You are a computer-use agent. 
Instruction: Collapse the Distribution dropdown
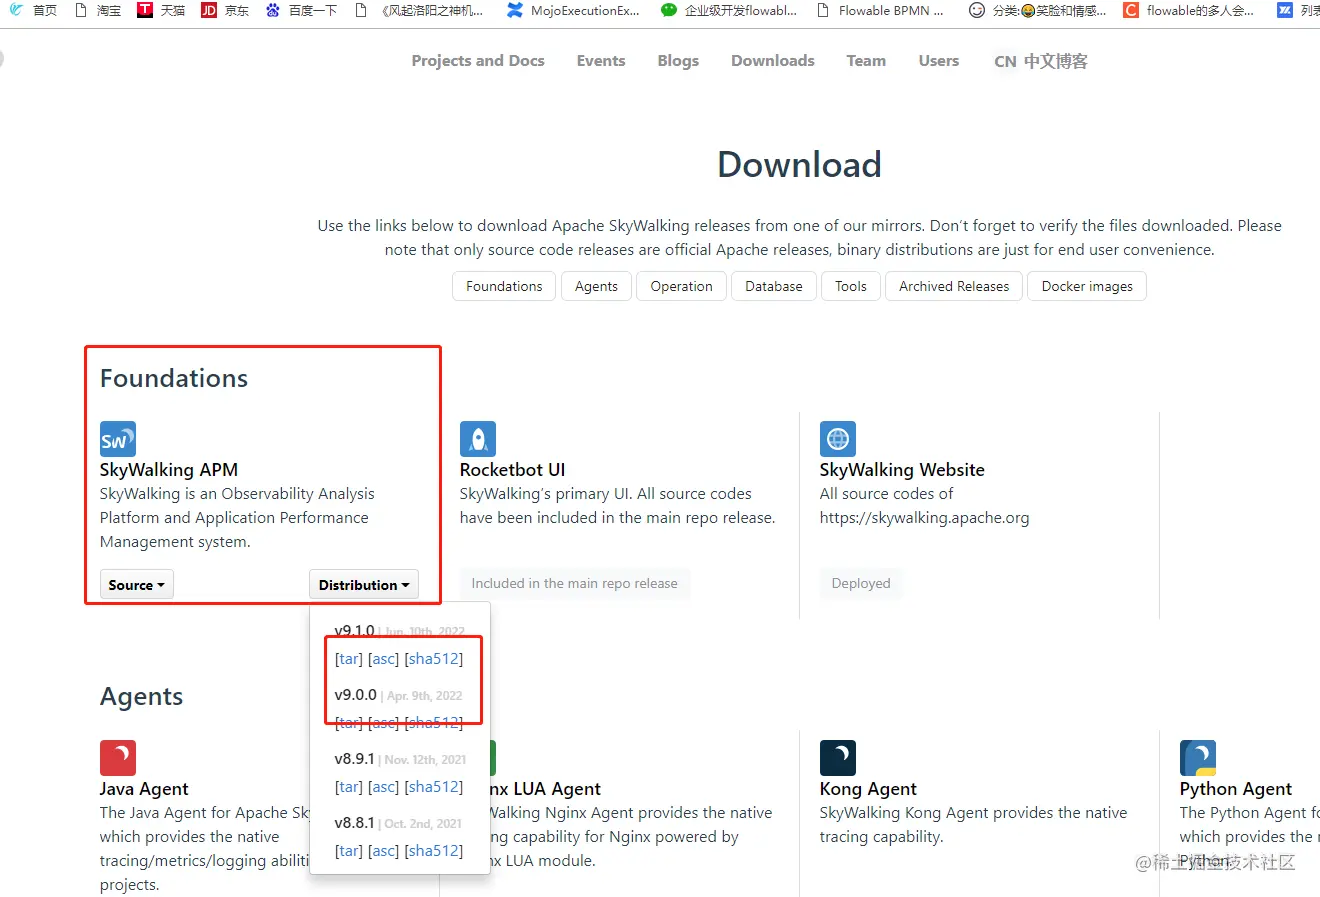tap(363, 585)
